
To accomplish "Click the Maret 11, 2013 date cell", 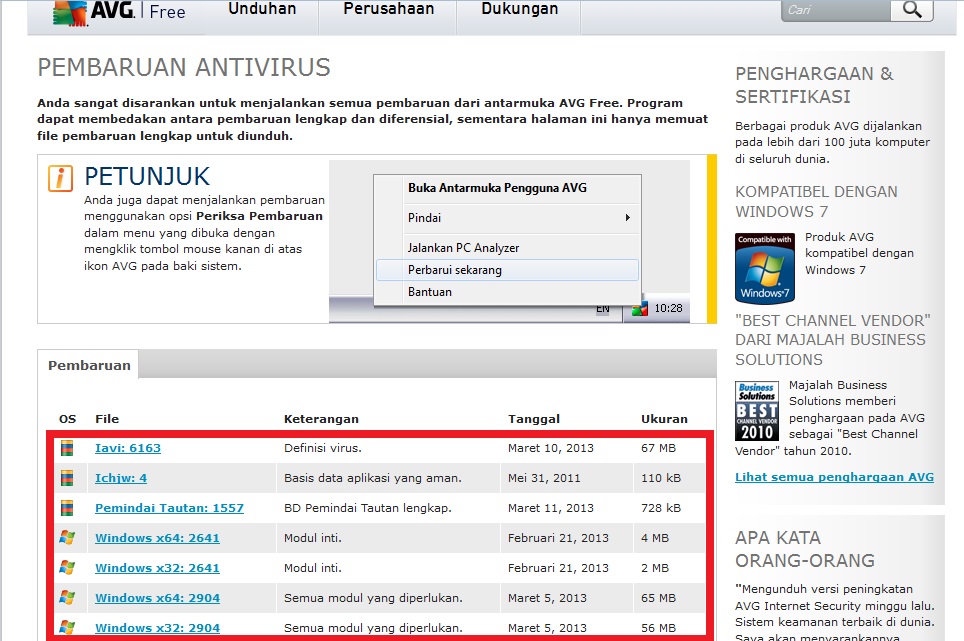I will point(551,508).
